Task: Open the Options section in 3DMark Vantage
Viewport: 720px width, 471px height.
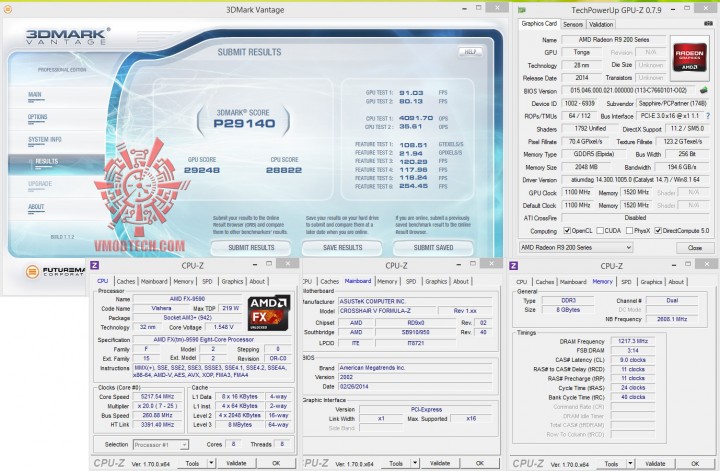Action: (x=38, y=117)
